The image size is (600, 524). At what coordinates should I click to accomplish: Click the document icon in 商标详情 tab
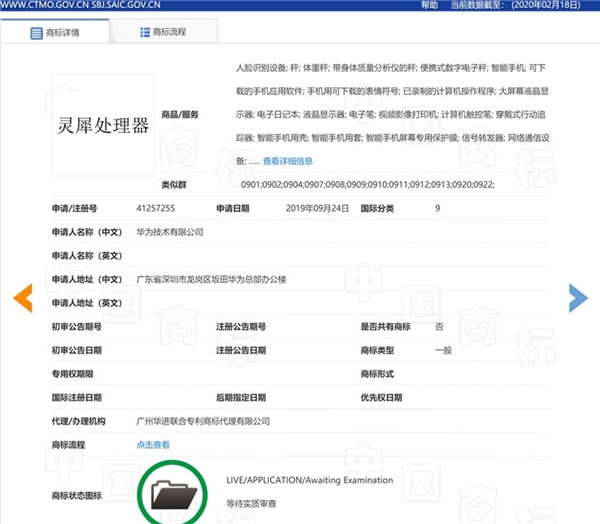click(x=36, y=33)
